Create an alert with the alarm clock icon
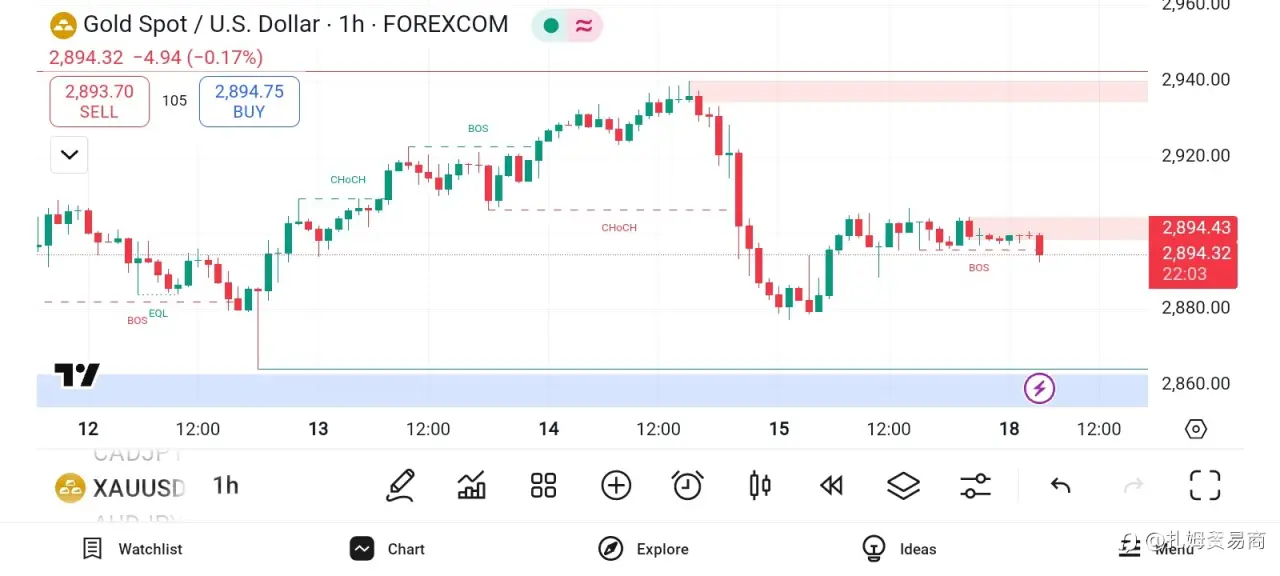The width and height of the screenshot is (1280, 576). 688,486
